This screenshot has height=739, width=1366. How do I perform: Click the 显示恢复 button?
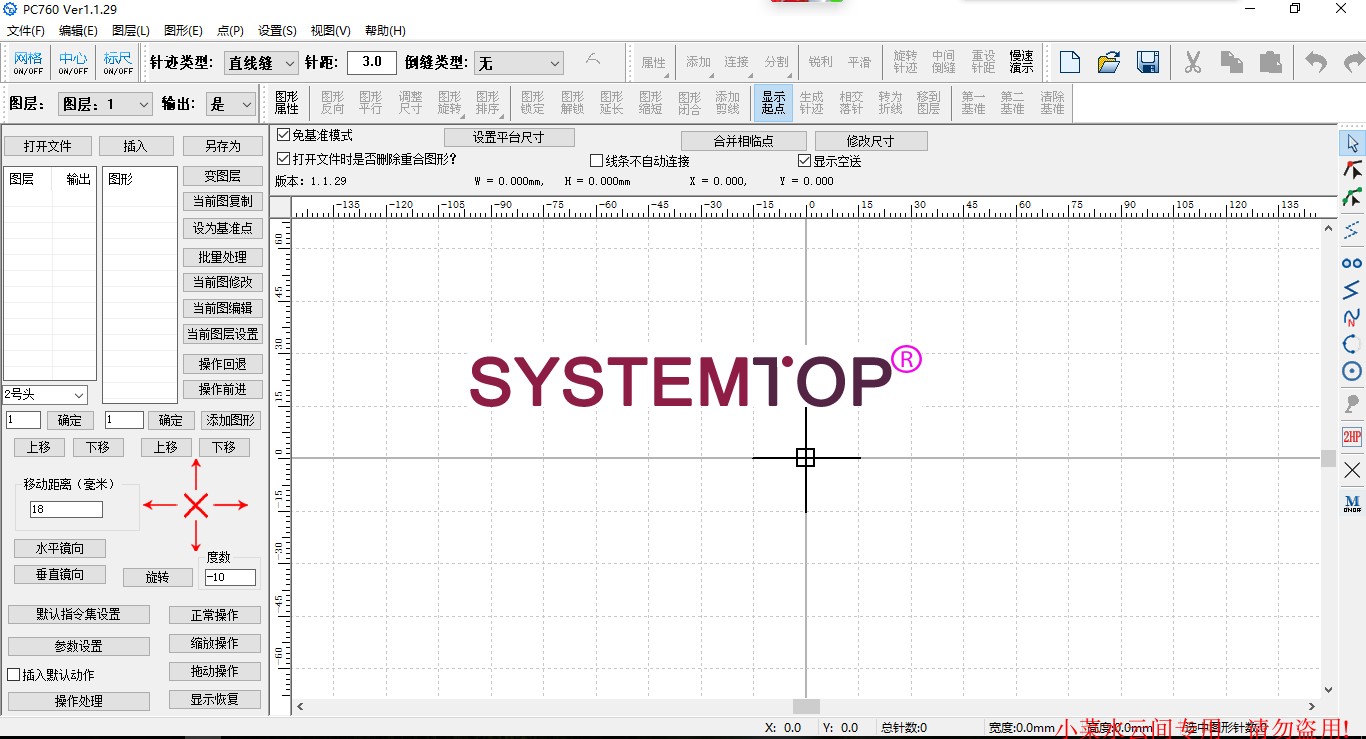[x=214, y=700]
